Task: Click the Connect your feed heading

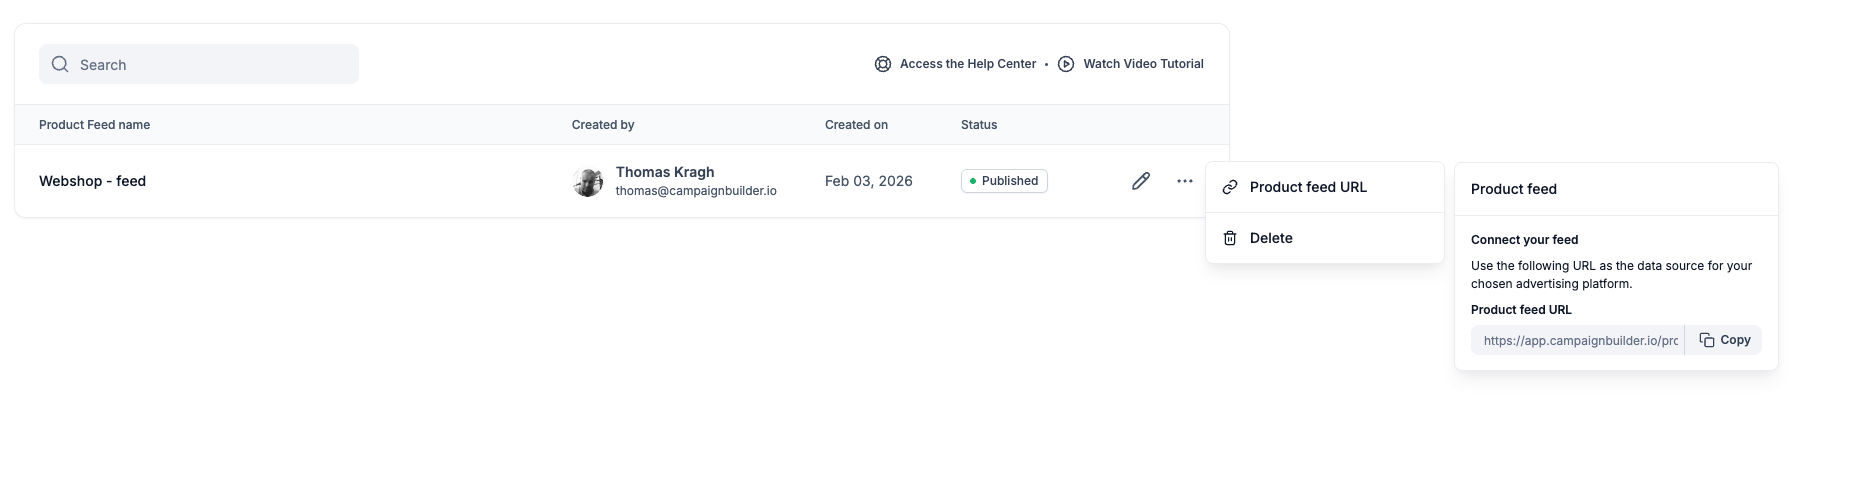Action: 1524,240
